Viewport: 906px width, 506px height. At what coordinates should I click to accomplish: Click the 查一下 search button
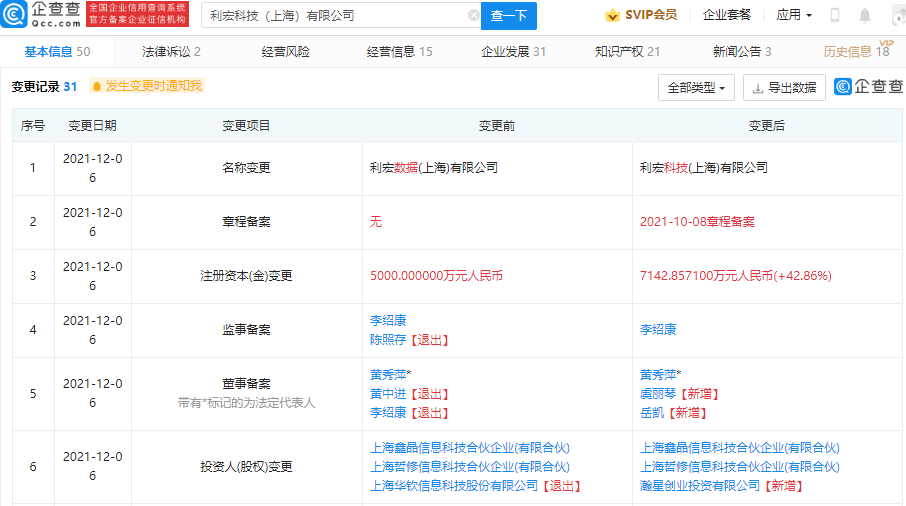(509, 16)
